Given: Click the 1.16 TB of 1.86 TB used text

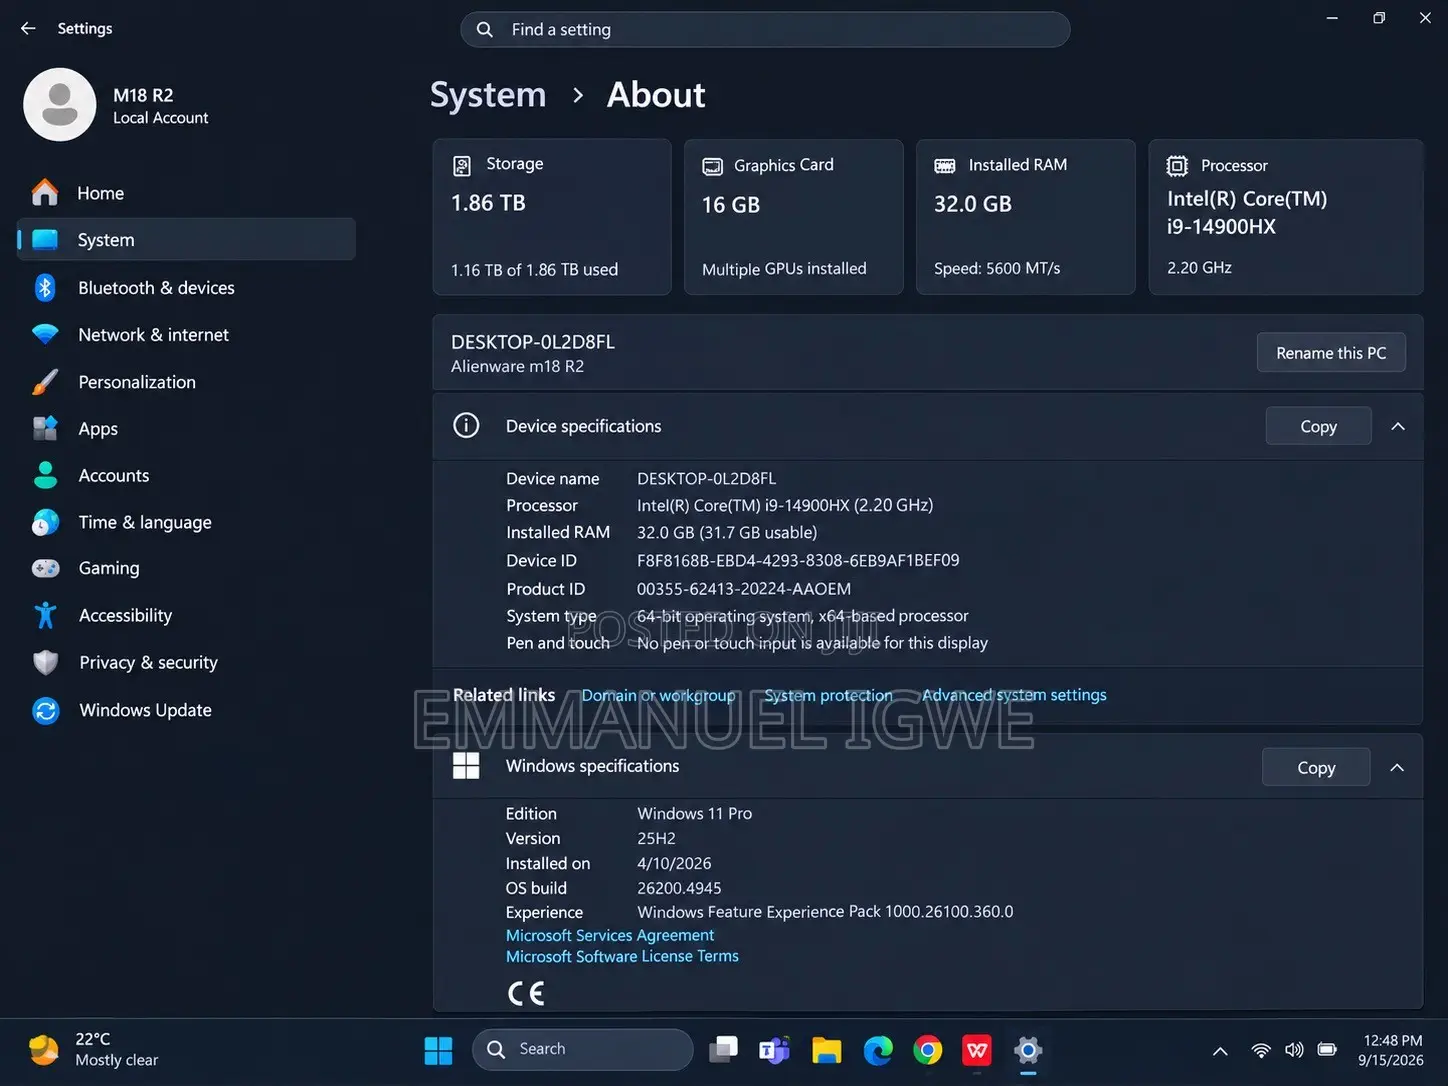Looking at the screenshot, I should (534, 270).
